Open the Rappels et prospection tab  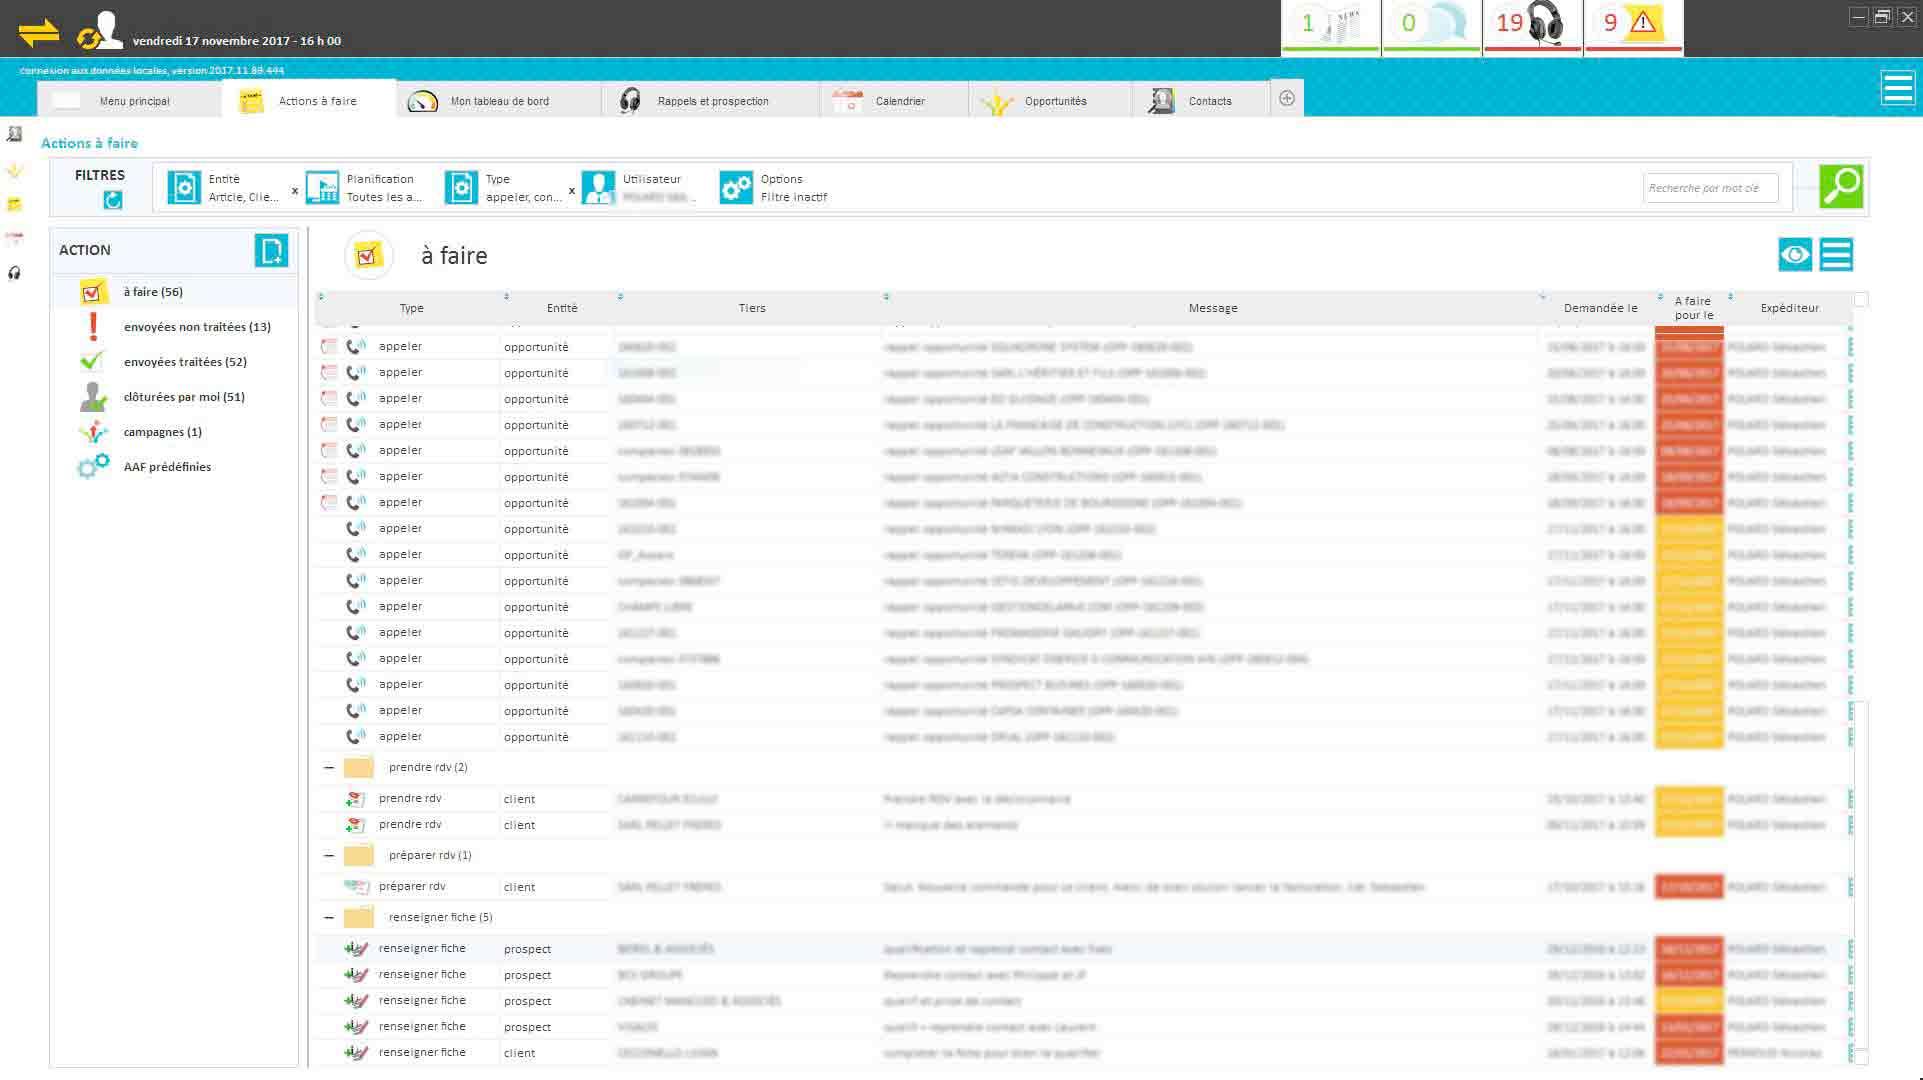[x=712, y=100]
